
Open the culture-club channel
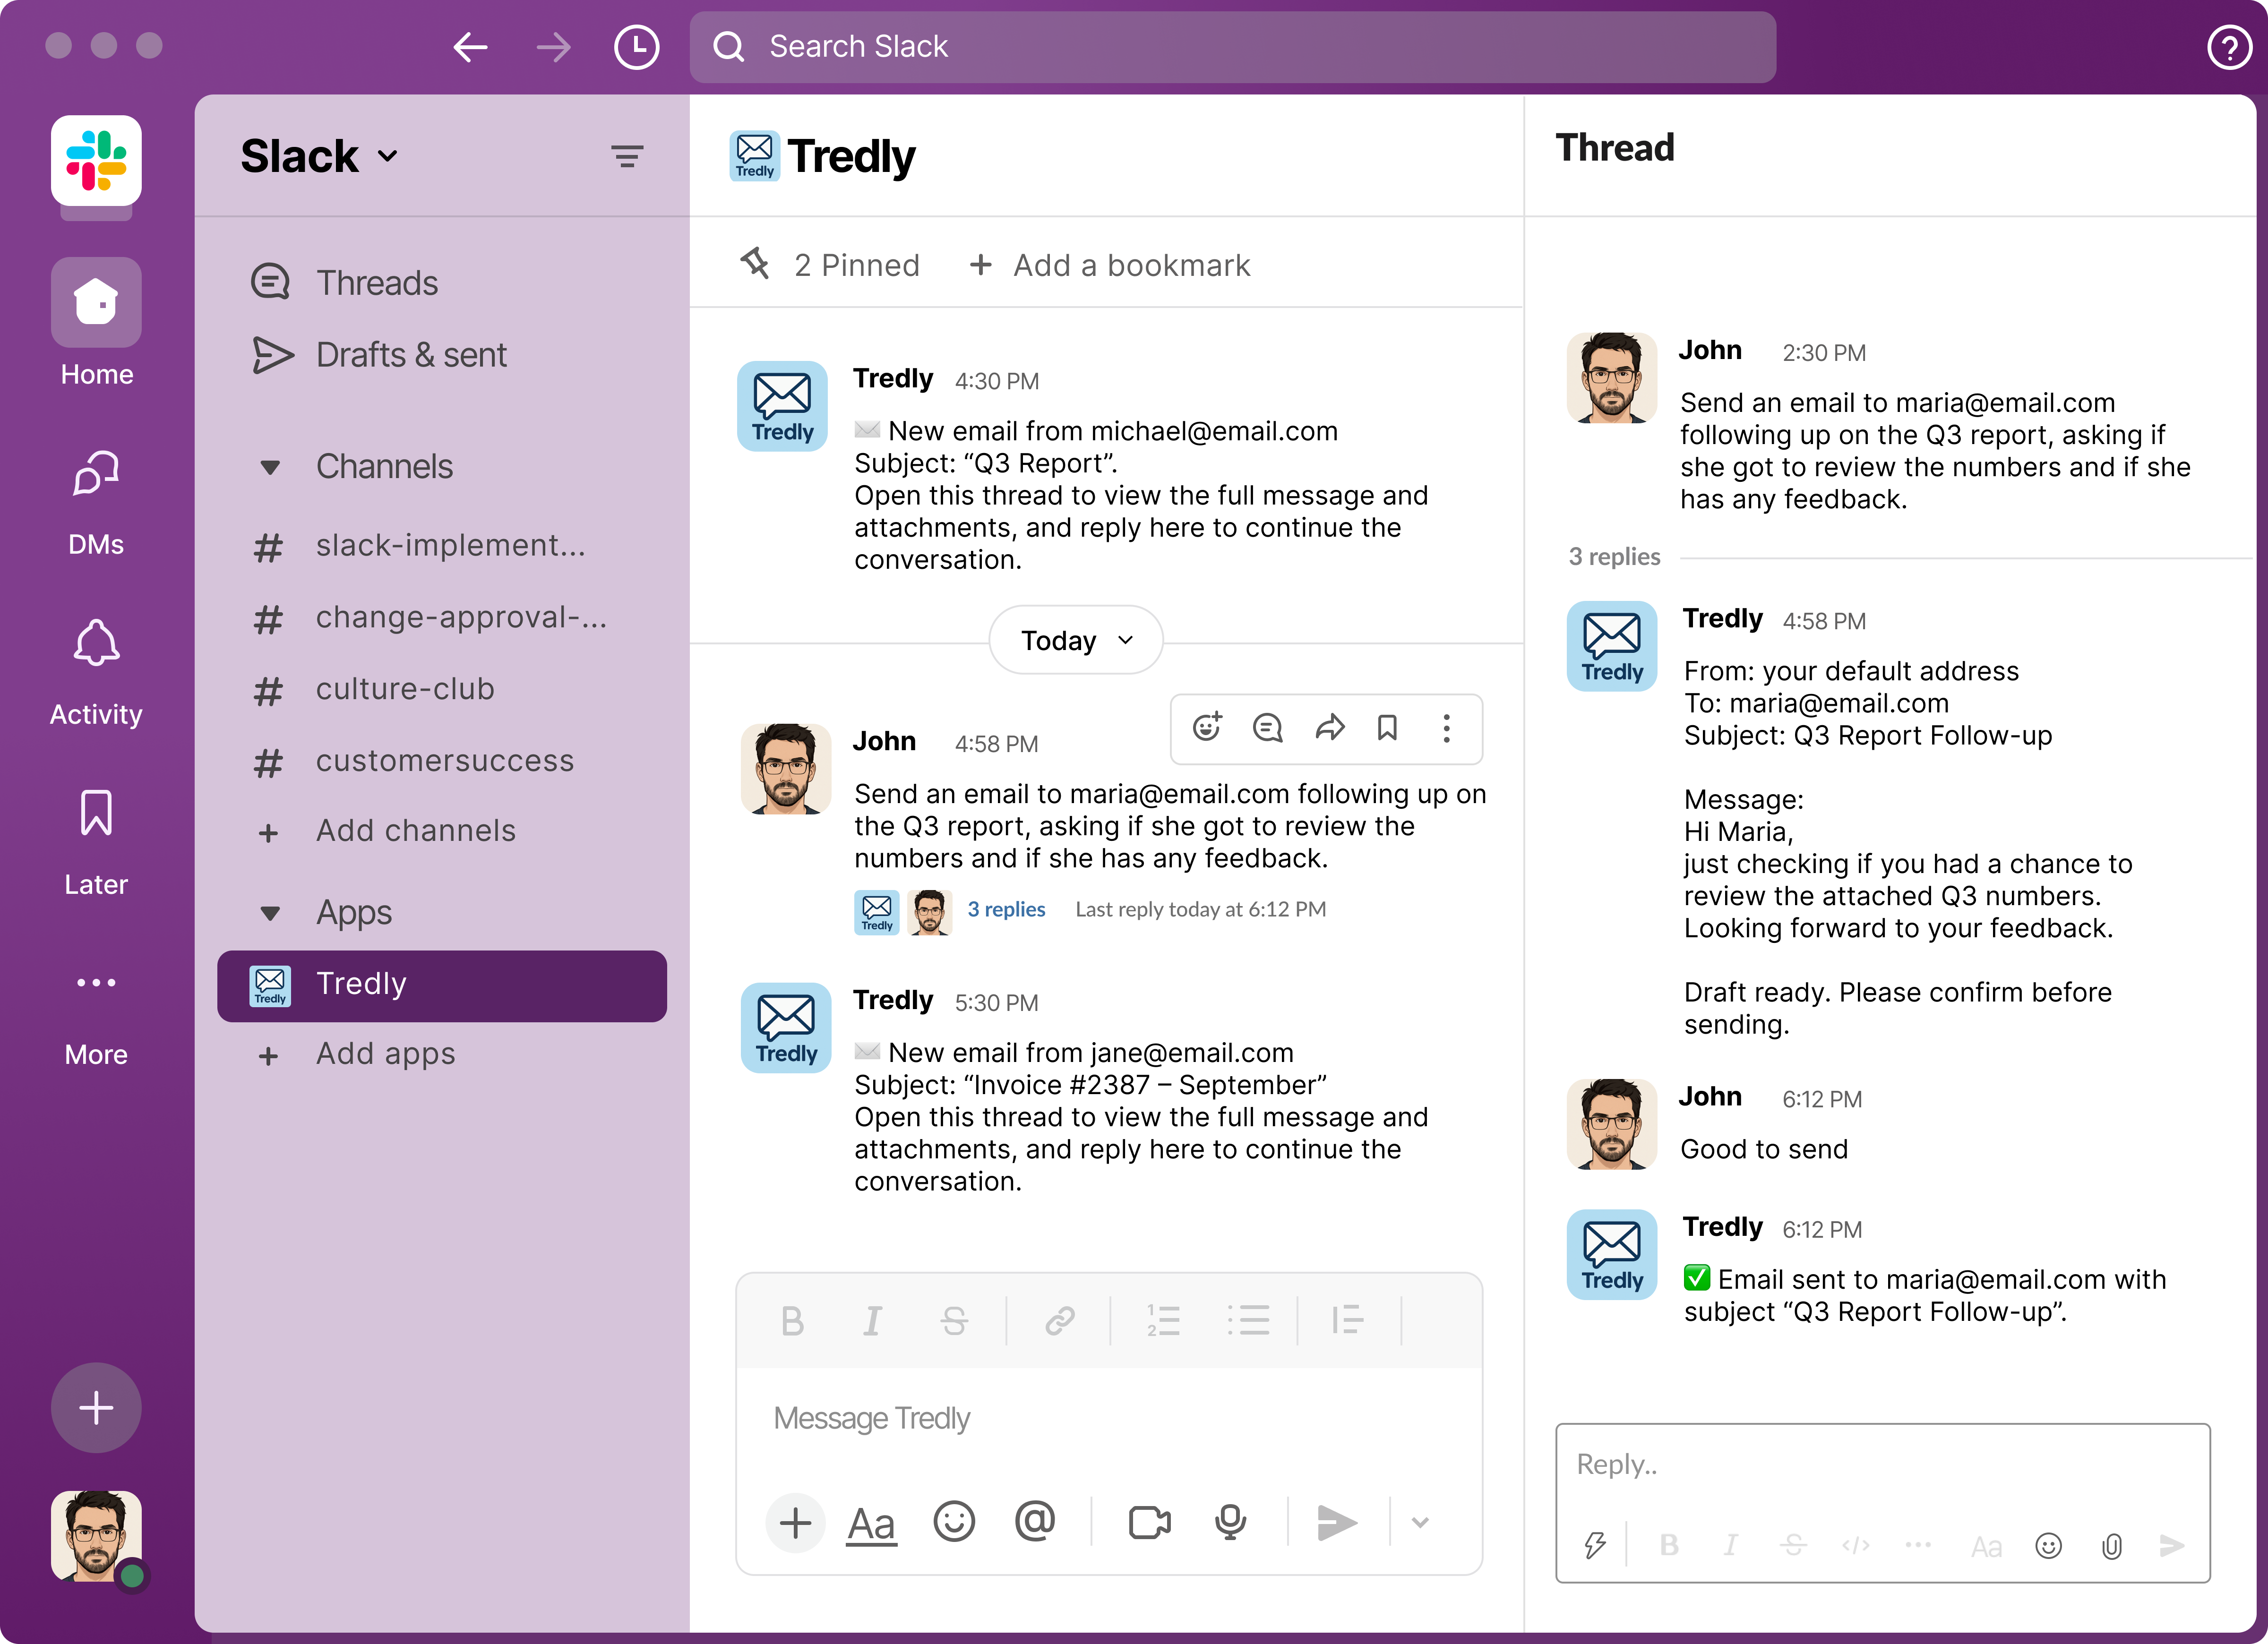point(405,689)
